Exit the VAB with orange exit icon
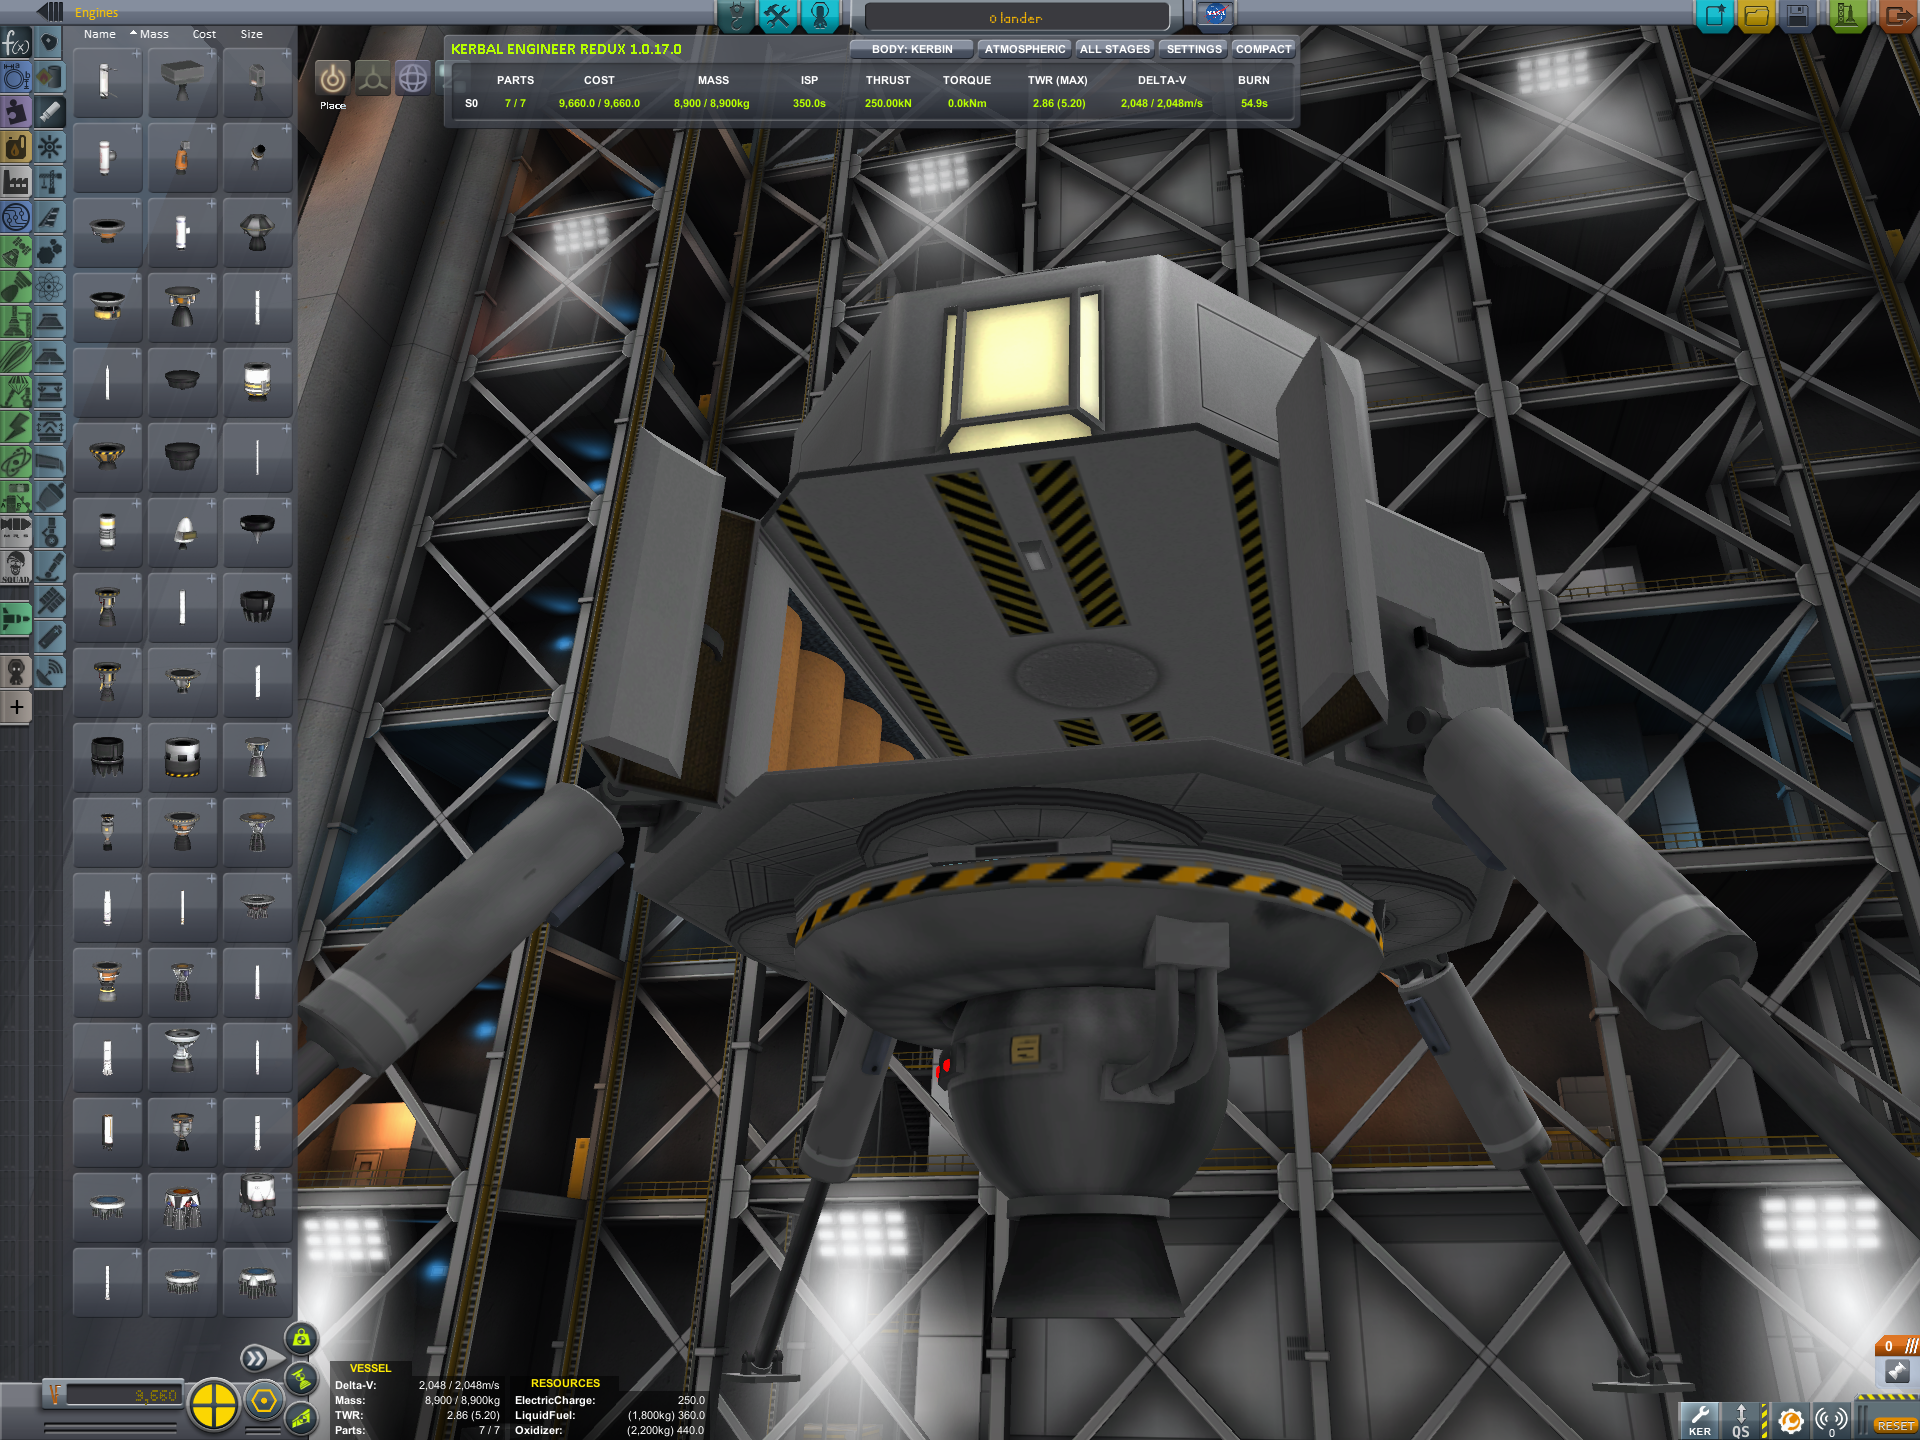 (x=1897, y=16)
